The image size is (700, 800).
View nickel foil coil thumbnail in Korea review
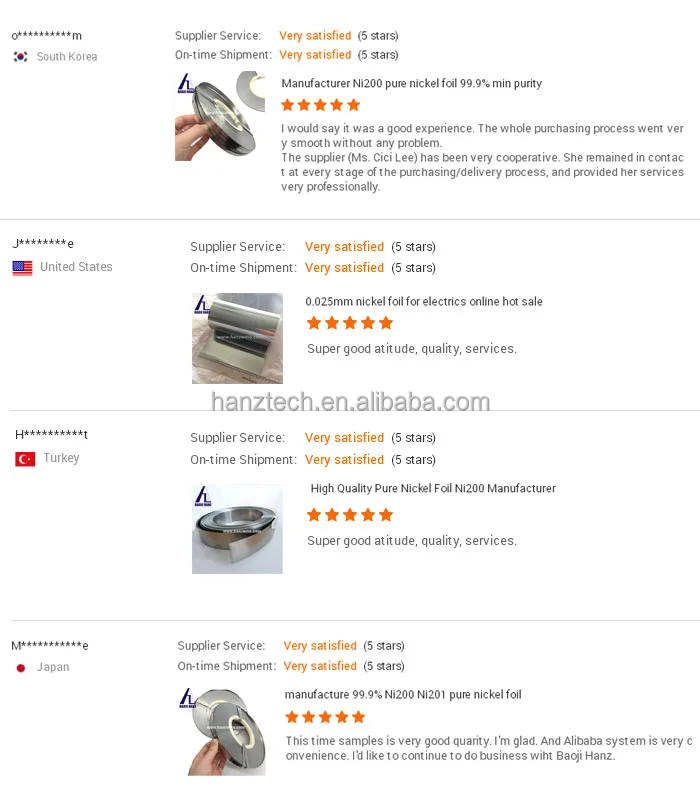tap(220, 116)
